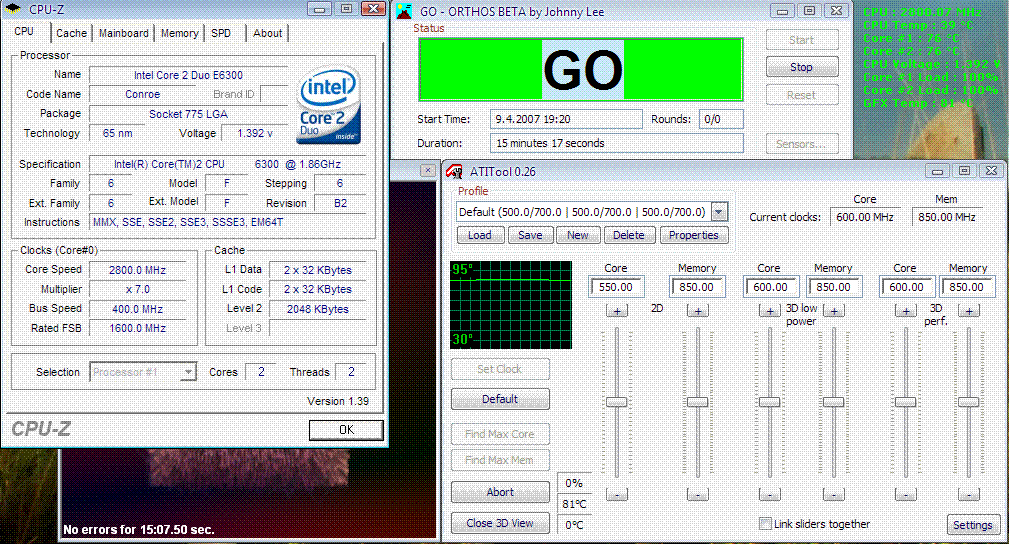Screen dimensions: 1009x544
Task: Click Close 3D View button
Action: pos(500,523)
